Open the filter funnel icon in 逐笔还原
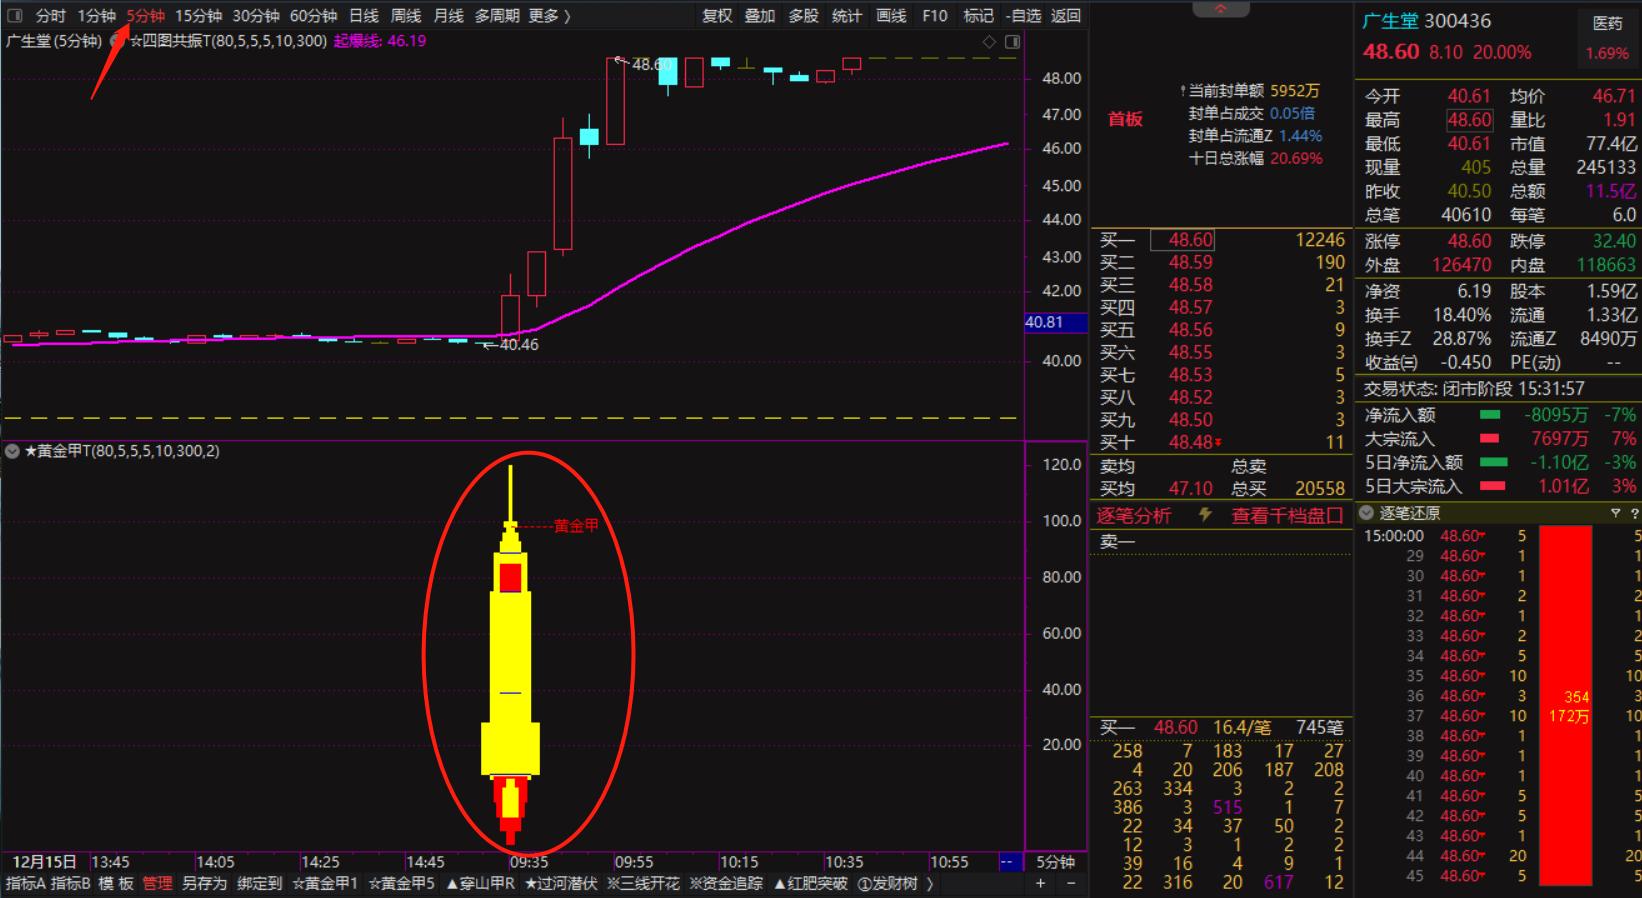The height and width of the screenshot is (898, 1642). tap(1615, 513)
